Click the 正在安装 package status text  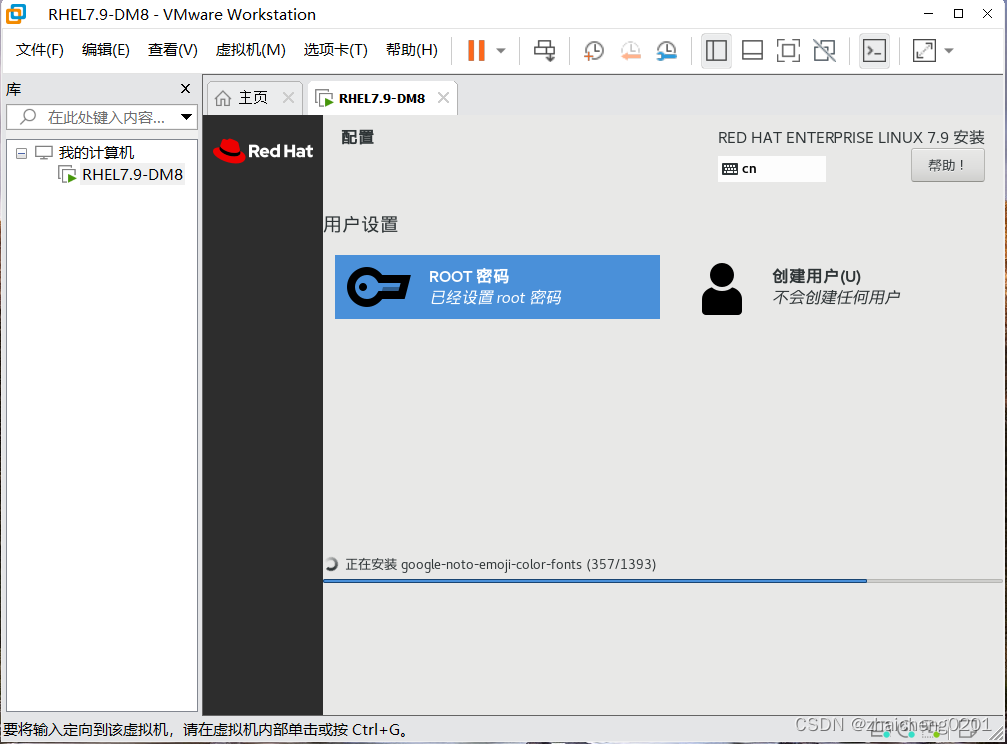[500, 564]
